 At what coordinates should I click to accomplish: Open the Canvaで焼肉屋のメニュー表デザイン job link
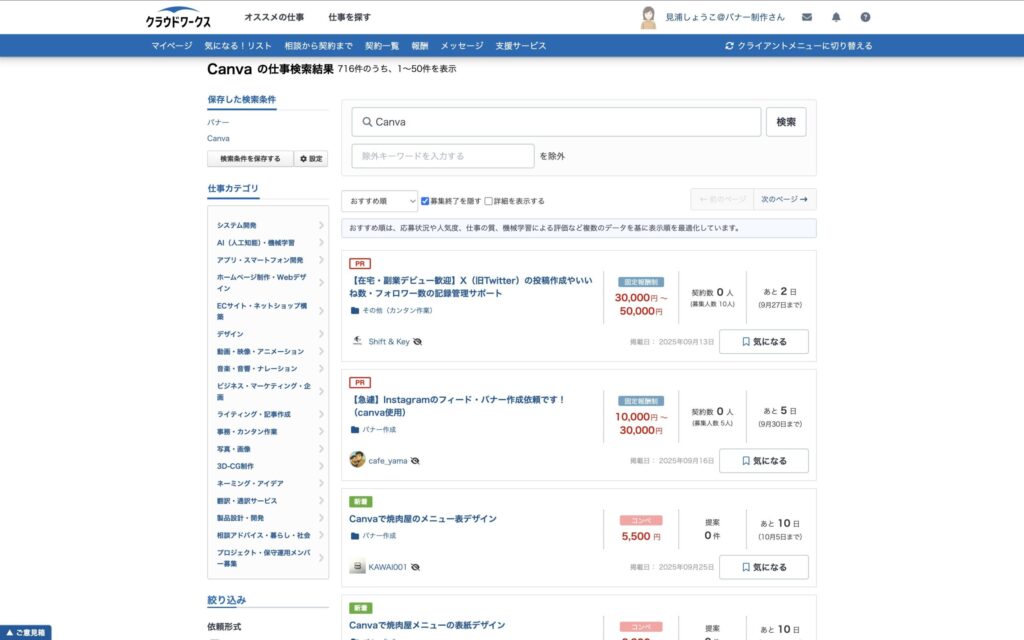coord(423,519)
